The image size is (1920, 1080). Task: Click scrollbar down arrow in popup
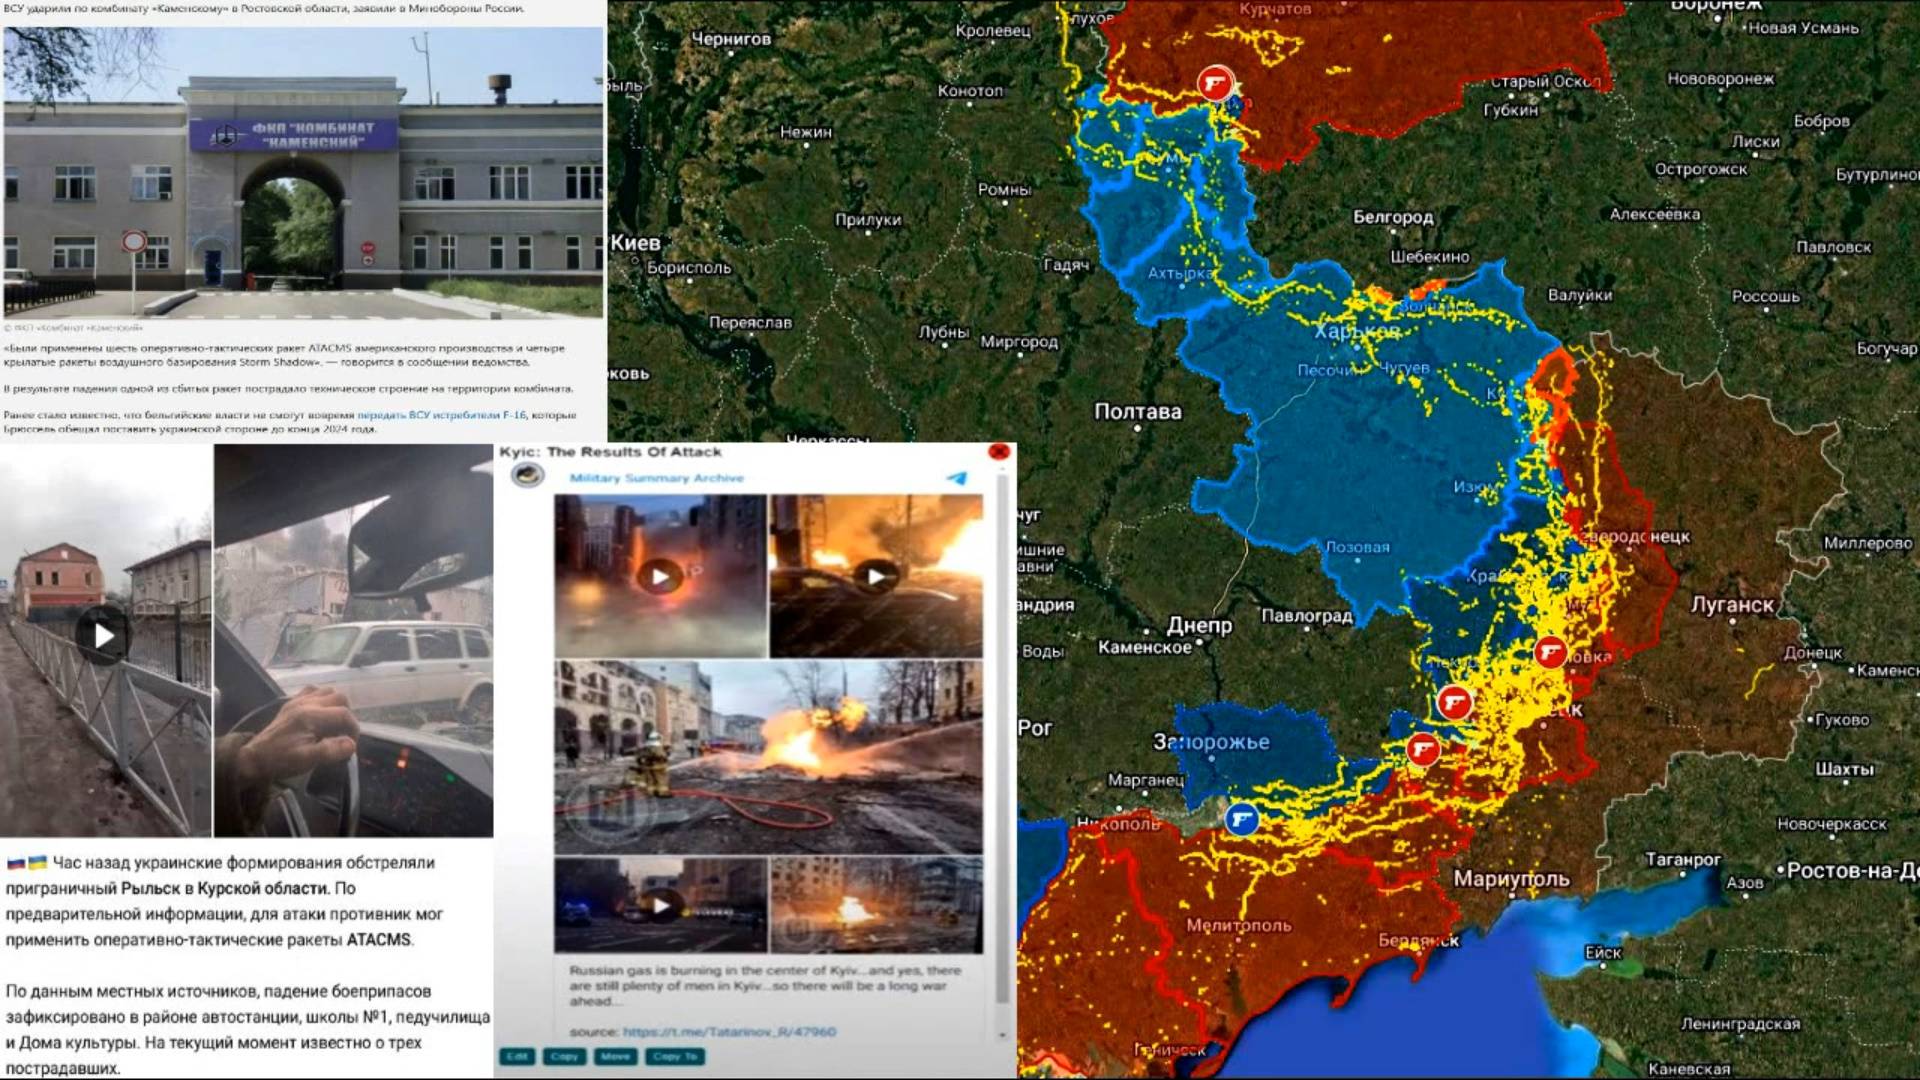pyautogui.click(x=1003, y=1035)
